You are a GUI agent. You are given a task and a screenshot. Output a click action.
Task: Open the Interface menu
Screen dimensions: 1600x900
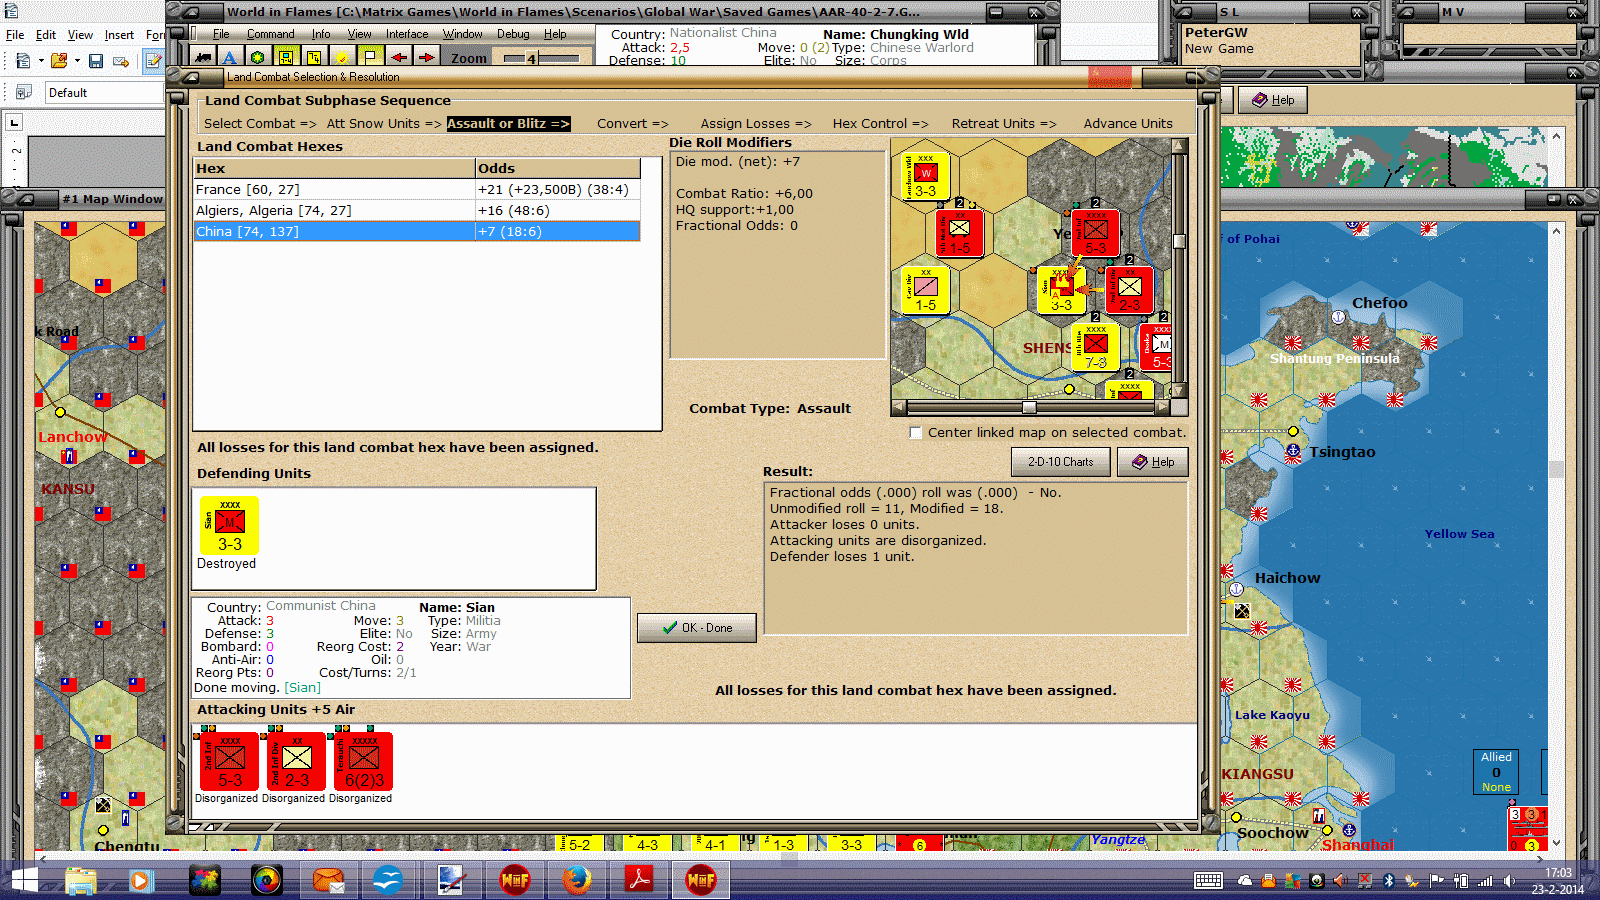(x=407, y=34)
